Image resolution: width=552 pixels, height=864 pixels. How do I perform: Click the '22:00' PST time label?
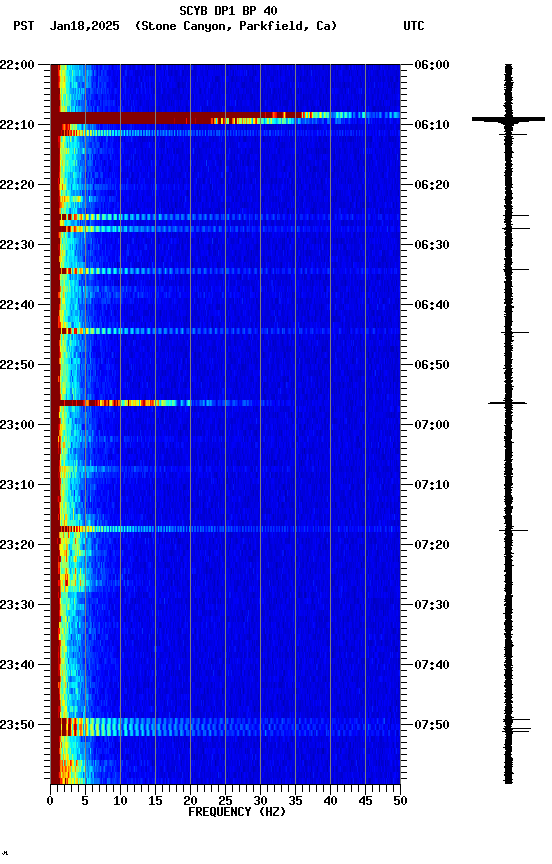click(17, 65)
